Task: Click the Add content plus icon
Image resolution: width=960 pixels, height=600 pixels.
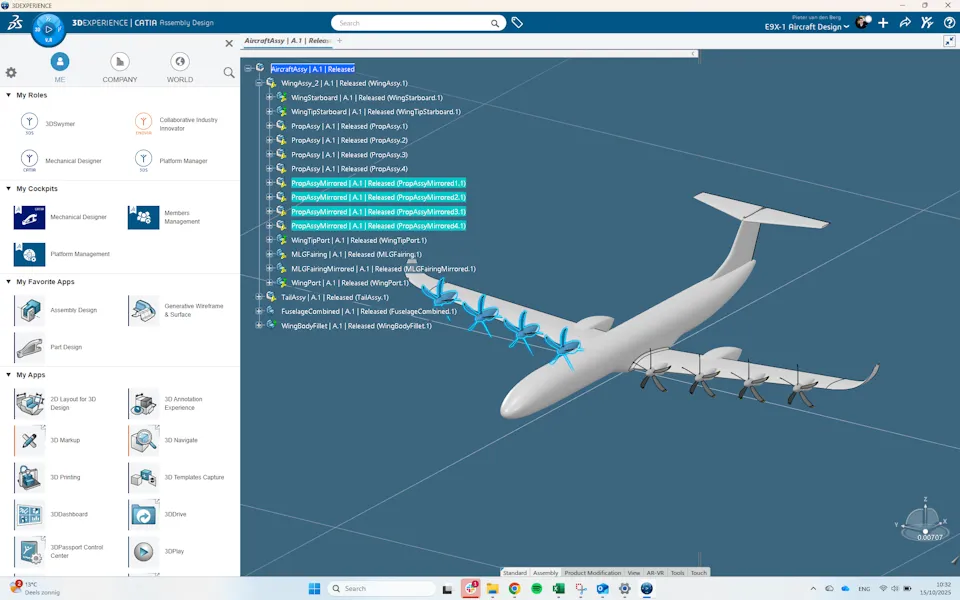Action: [x=884, y=22]
